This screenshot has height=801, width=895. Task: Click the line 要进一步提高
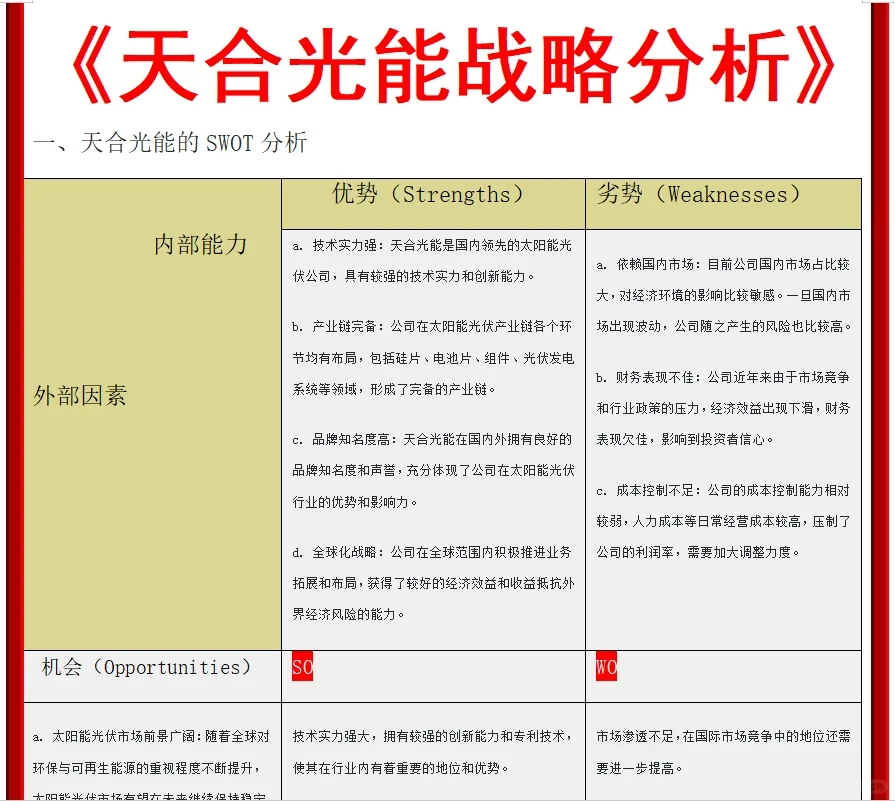coord(639,768)
